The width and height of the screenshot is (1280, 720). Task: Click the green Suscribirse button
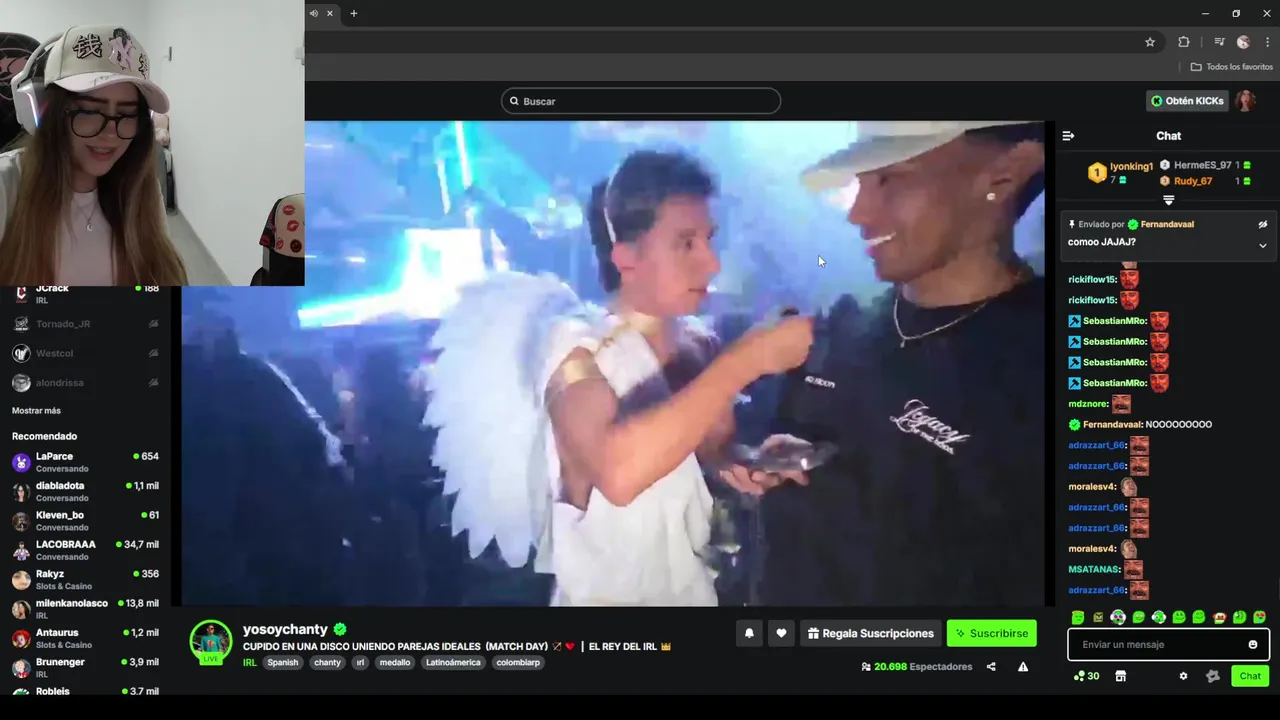991,633
